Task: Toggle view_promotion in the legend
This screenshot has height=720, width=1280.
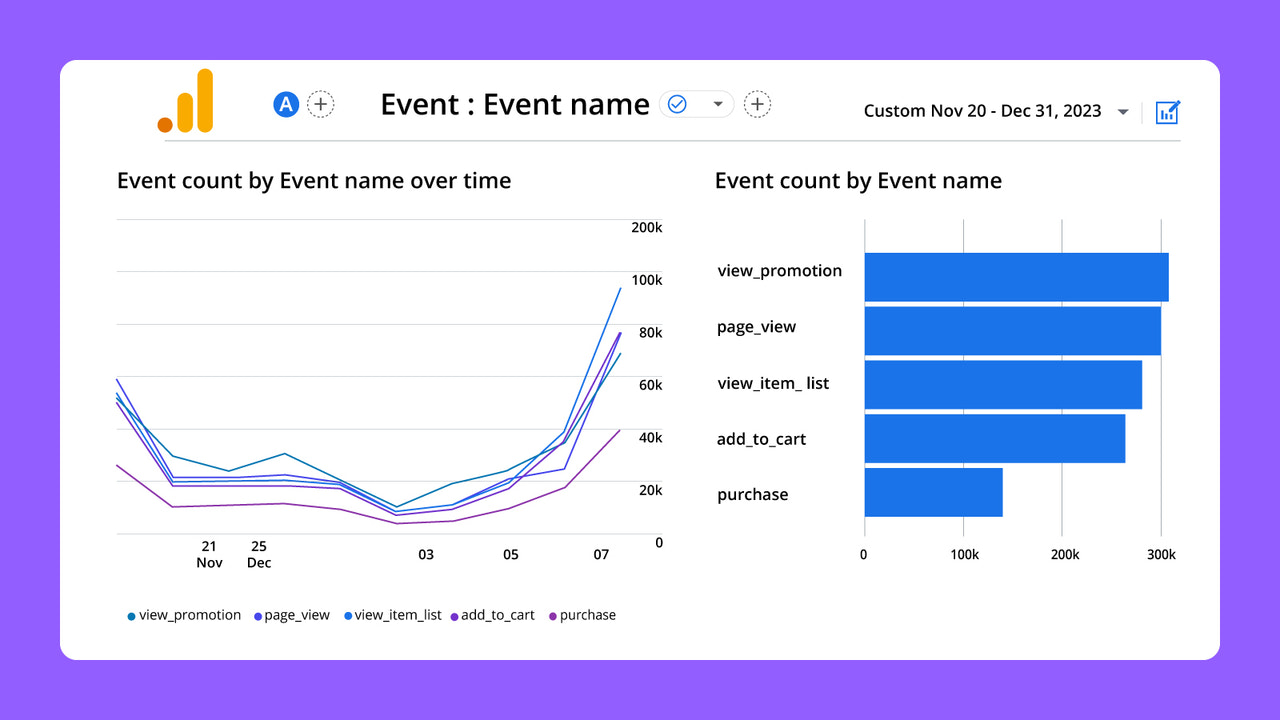Action: [x=184, y=614]
